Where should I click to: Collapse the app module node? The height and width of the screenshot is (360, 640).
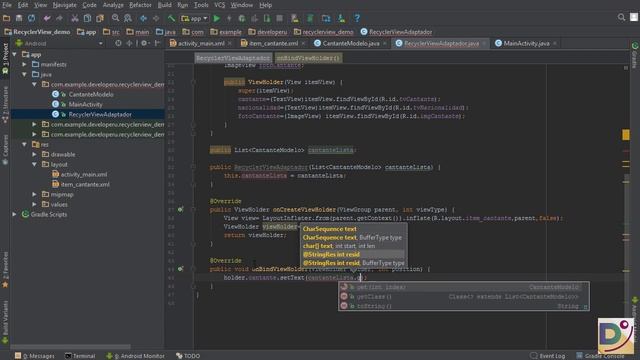[x=15, y=54]
